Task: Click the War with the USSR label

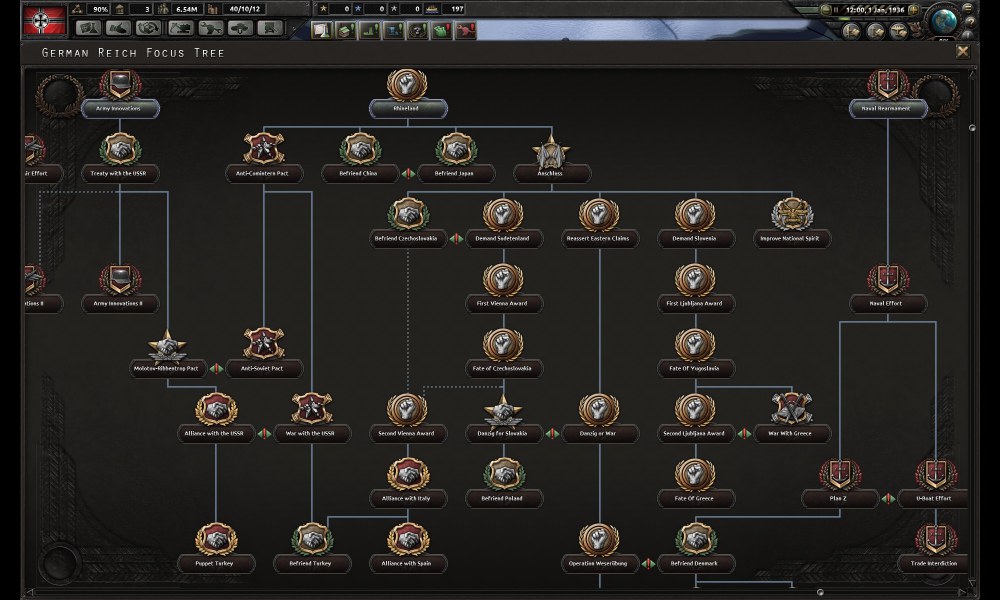Action: click(311, 434)
